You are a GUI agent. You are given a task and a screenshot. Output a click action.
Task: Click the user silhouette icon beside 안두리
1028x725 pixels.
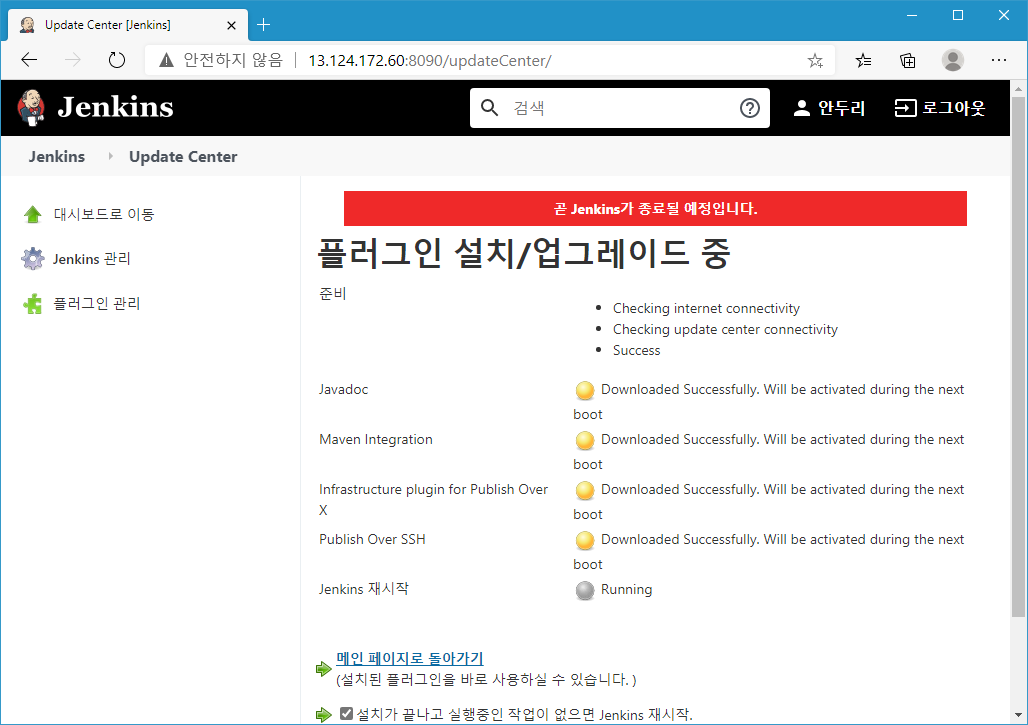(x=801, y=108)
